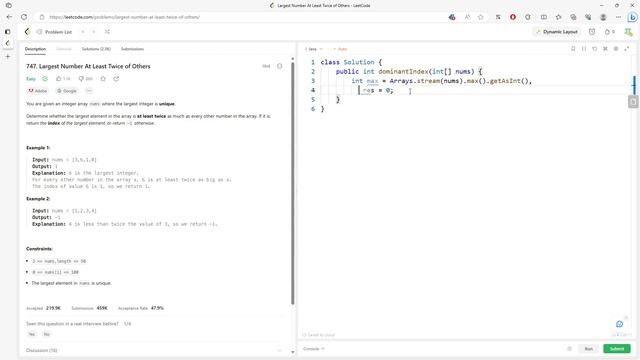This screenshot has height=360, width=640.
Task: Add a new tab with plus icon
Action: [x=8, y=56]
